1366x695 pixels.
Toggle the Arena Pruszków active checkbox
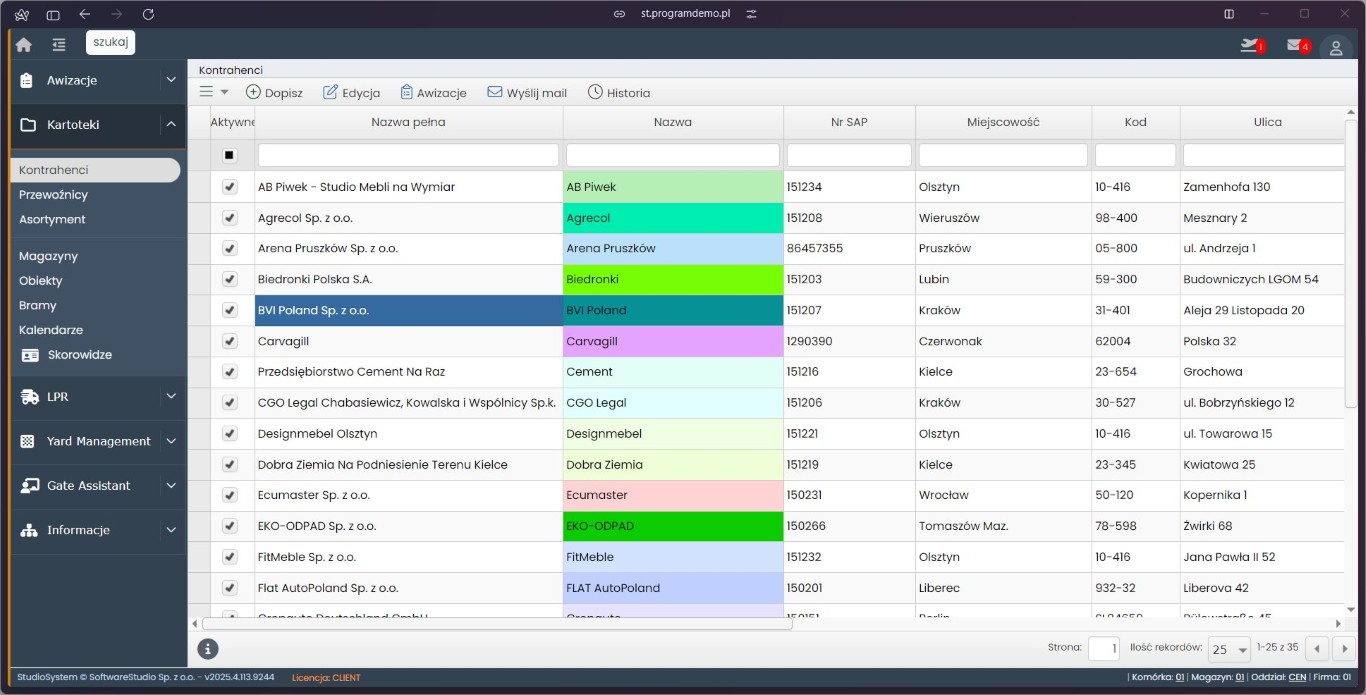(229, 248)
